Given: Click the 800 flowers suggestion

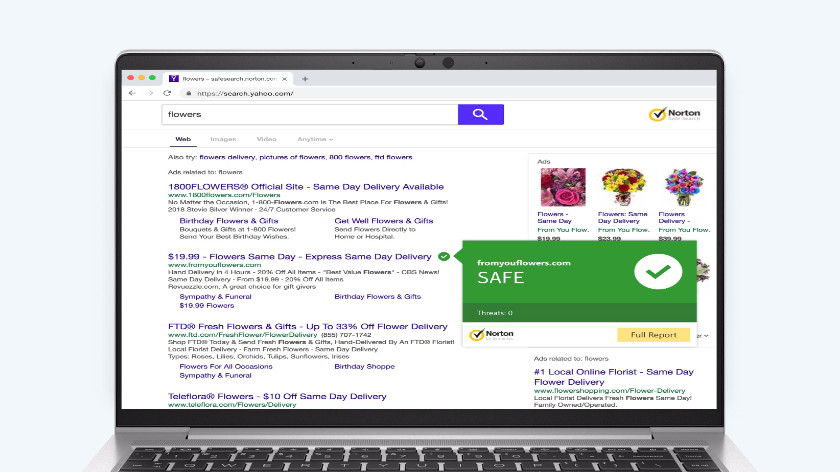Looking at the screenshot, I should click(x=350, y=157).
